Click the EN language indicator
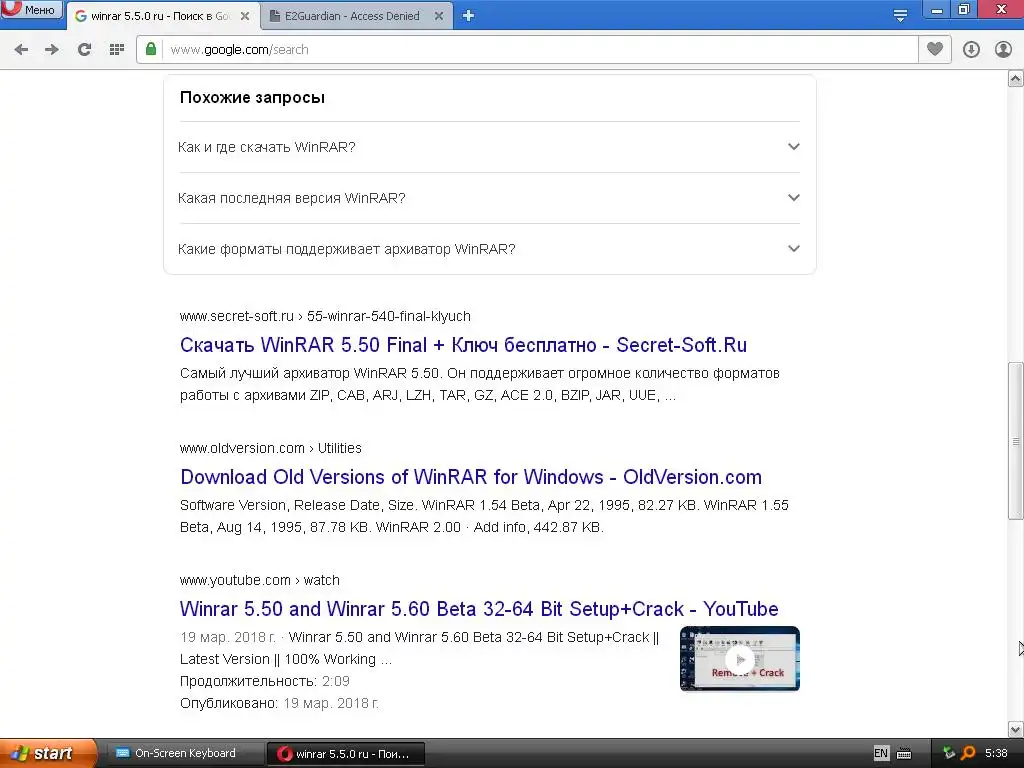This screenshot has height=768, width=1024. coord(881,753)
